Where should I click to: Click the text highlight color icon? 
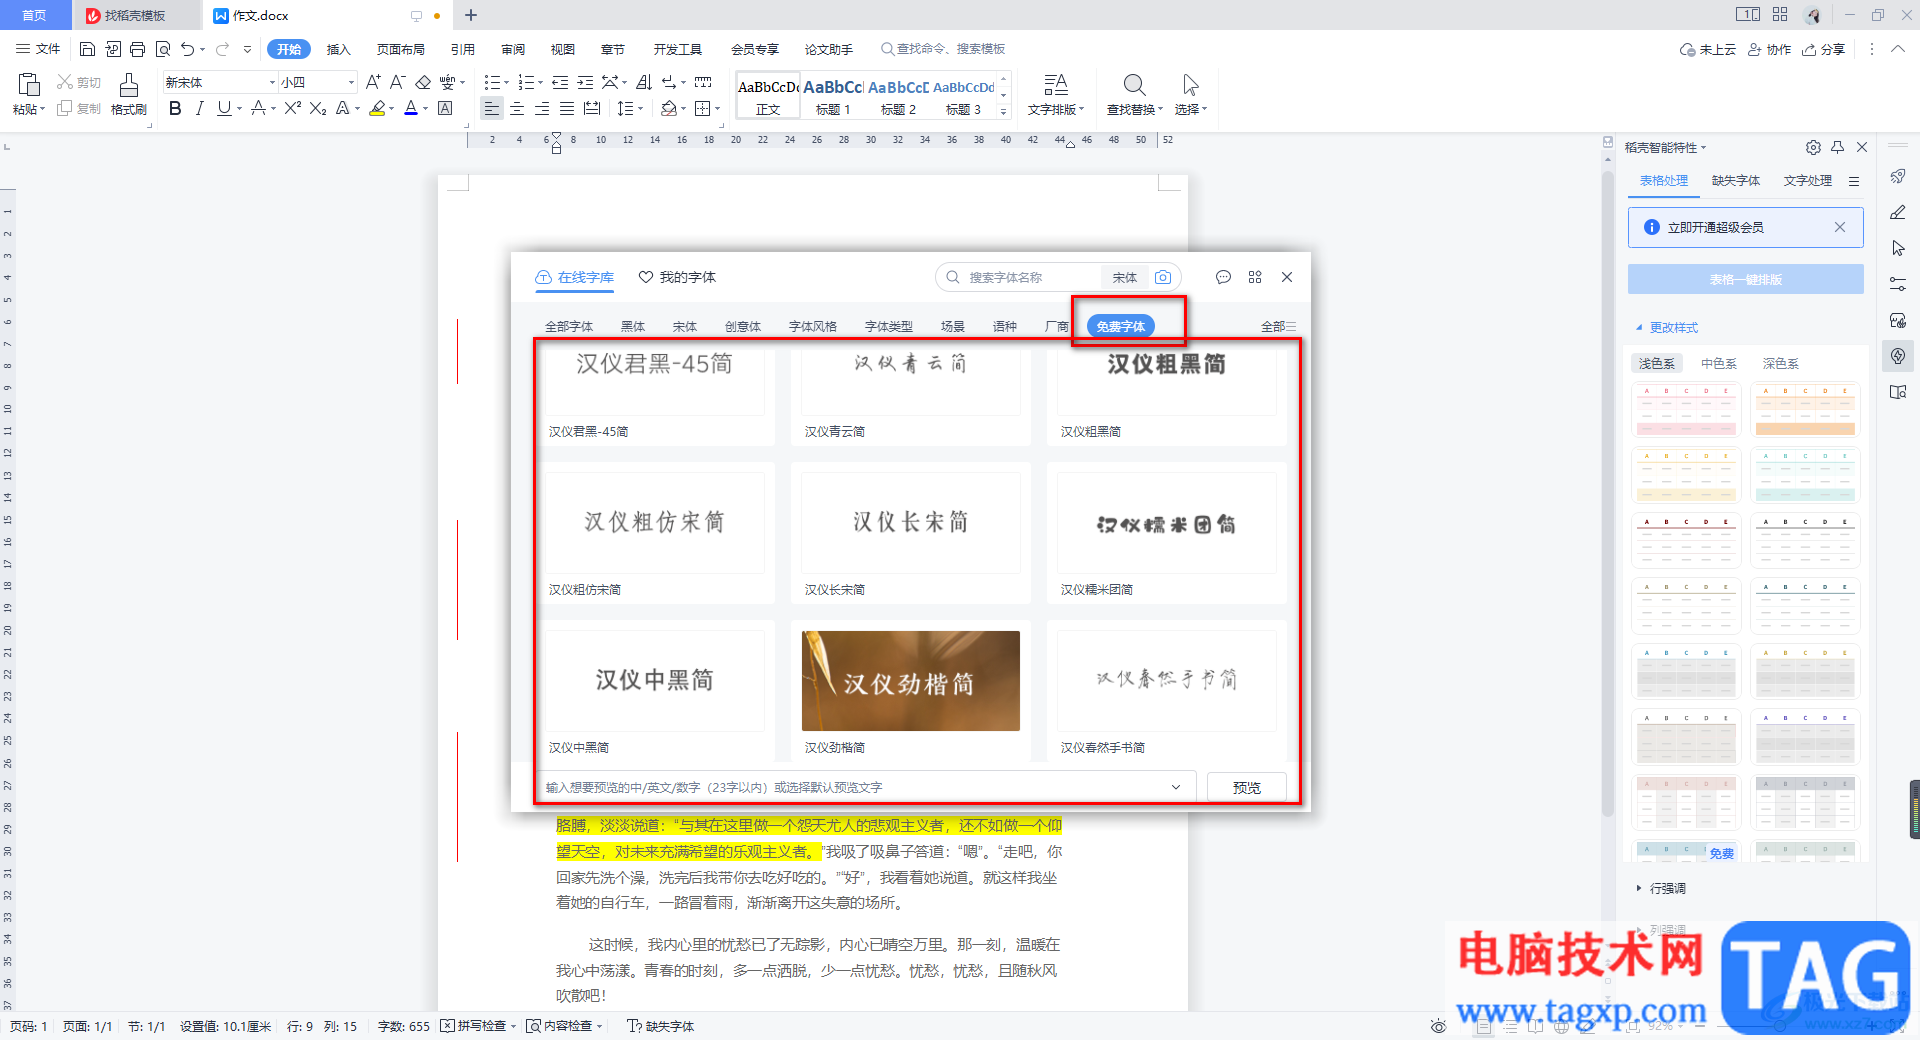[377, 108]
